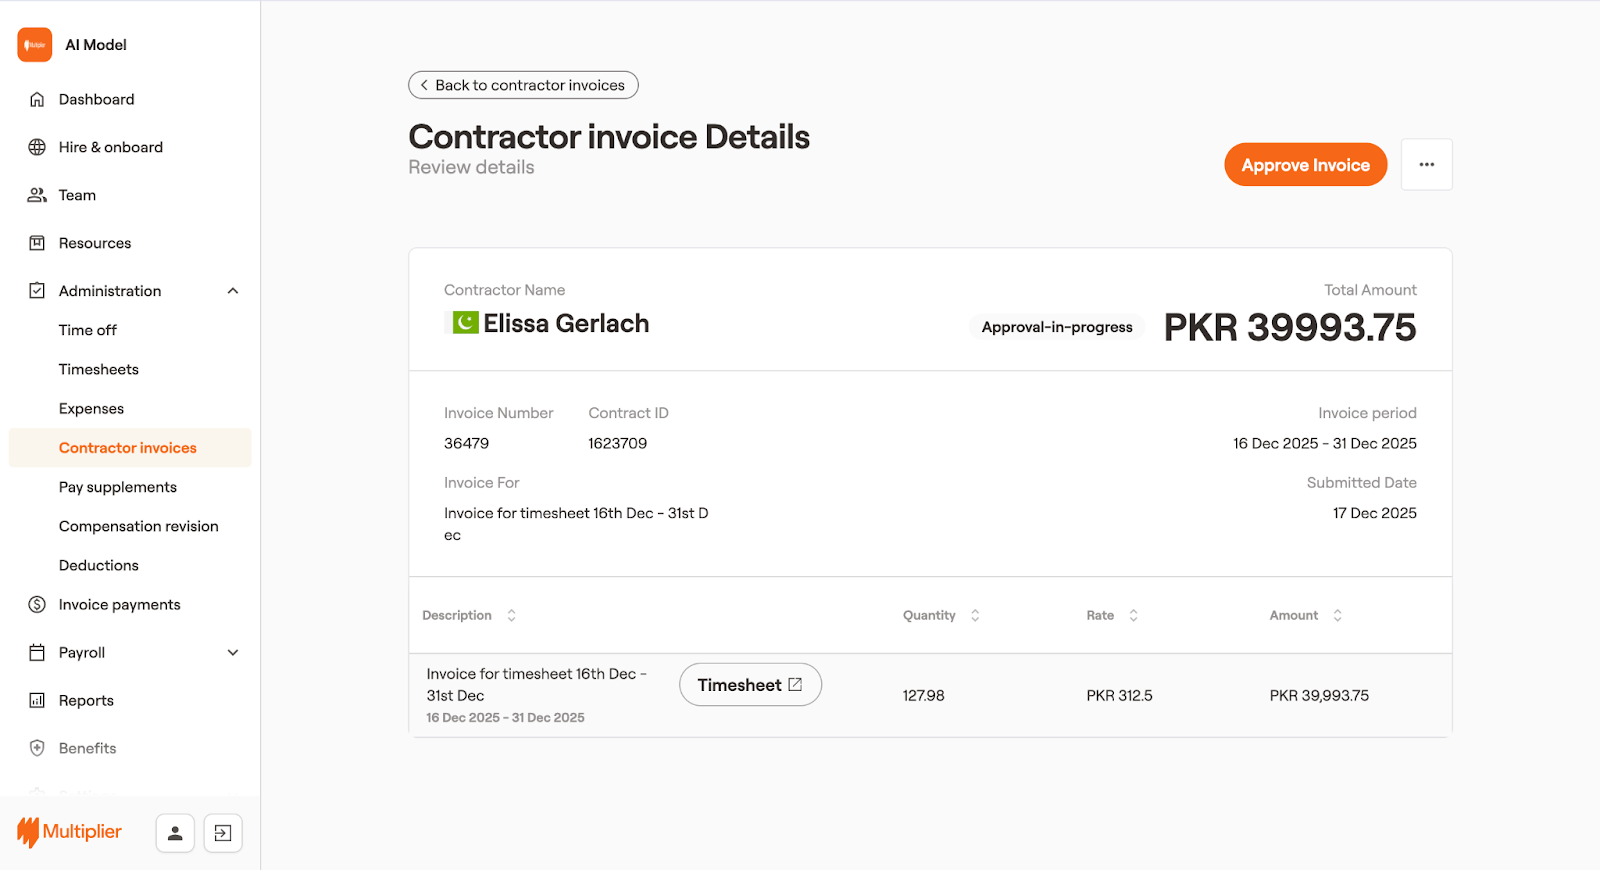The height and width of the screenshot is (870, 1600).
Task: Sort by Quantity column arrows
Action: 975,616
